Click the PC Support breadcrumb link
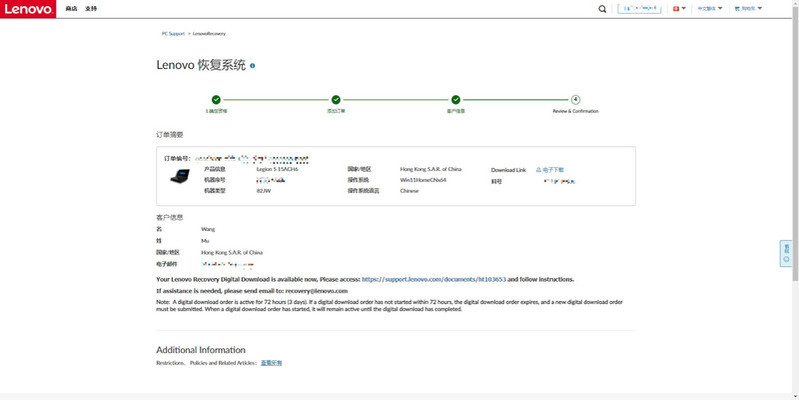 coord(173,33)
